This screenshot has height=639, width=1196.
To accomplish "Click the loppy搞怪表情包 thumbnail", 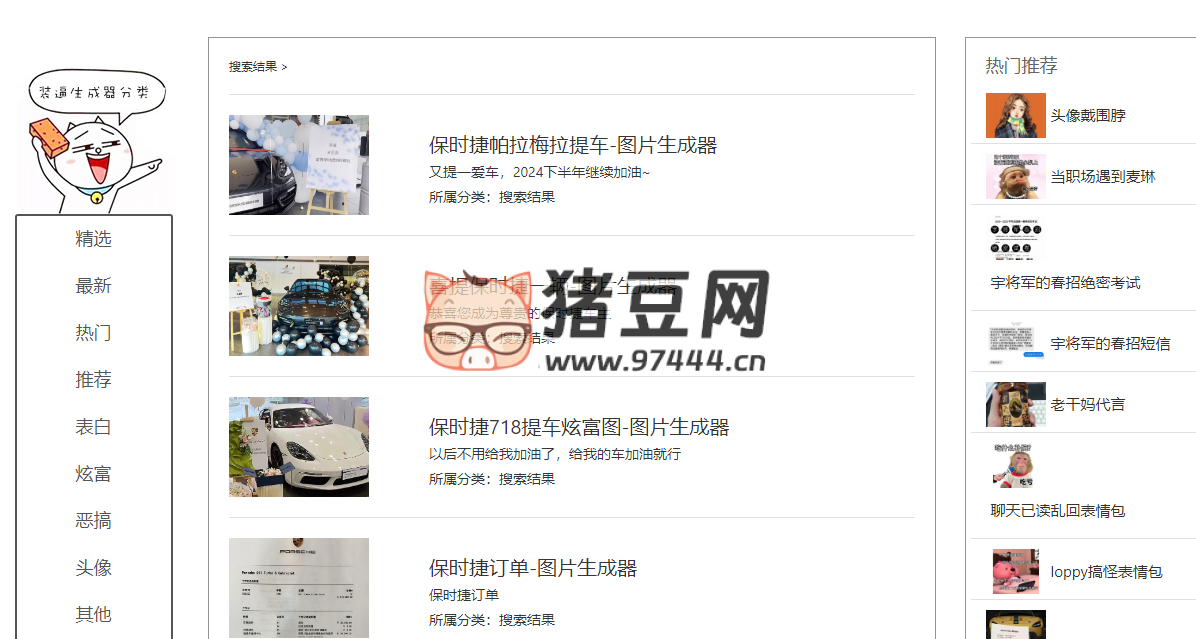I will (1016, 572).
